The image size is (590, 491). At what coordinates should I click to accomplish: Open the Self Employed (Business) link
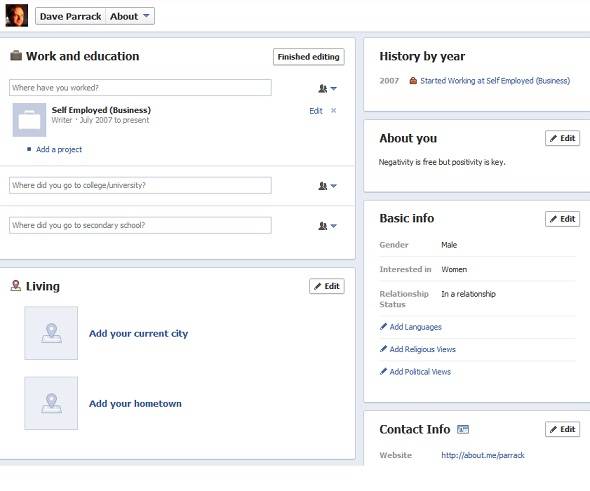(x=101, y=110)
